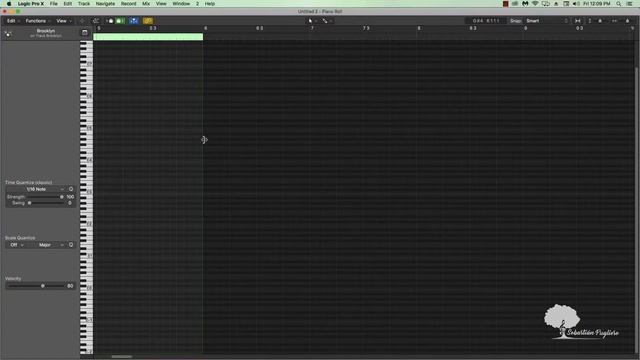
Task: Click the M menu bar icon
Action: 525,4
